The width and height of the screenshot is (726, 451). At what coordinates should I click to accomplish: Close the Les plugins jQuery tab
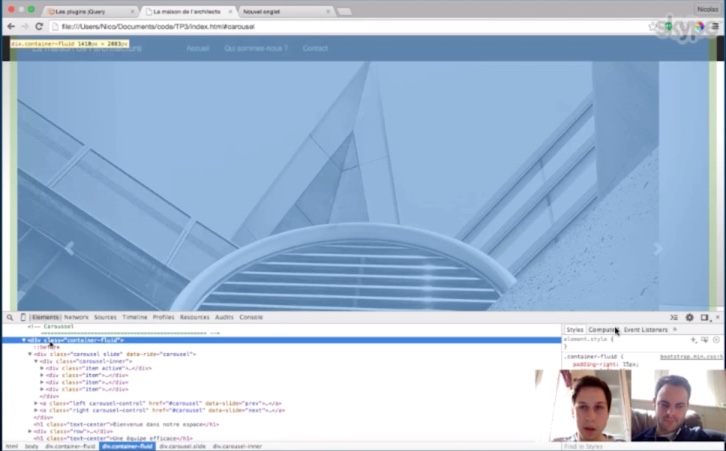132,12
